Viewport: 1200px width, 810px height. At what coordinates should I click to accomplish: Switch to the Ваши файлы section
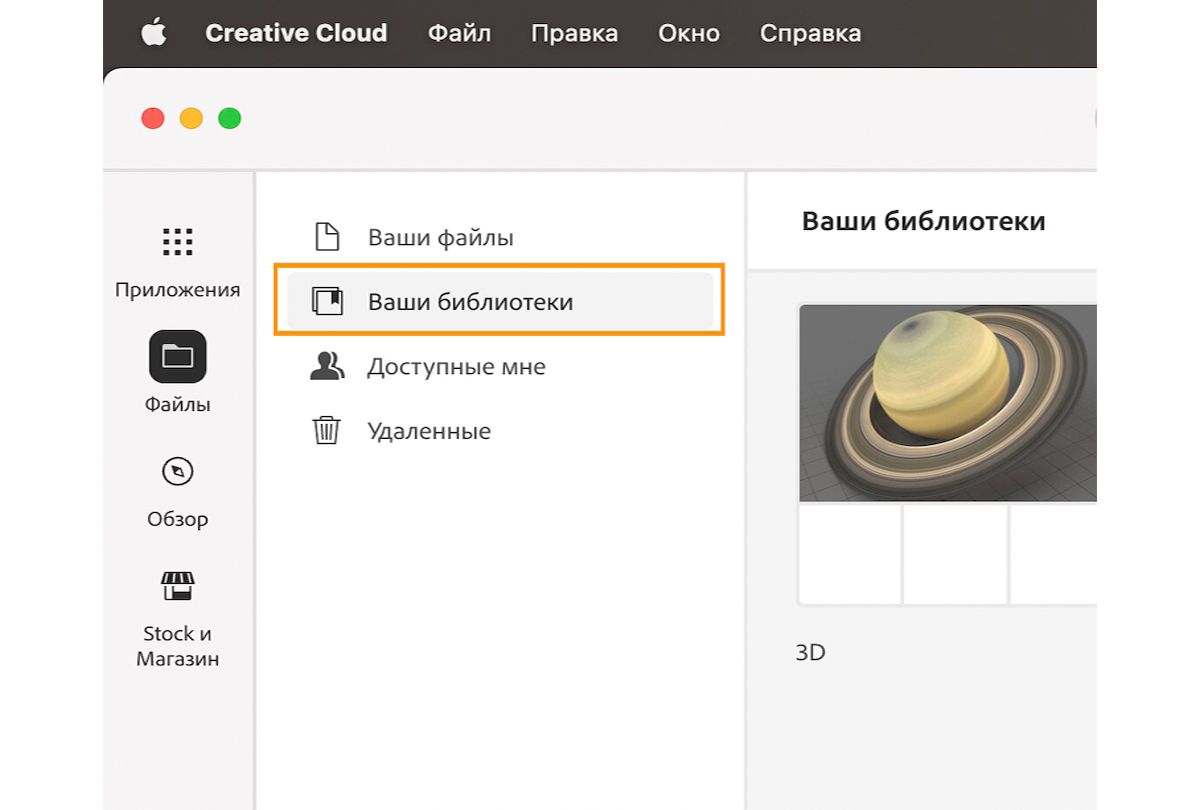click(442, 237)
